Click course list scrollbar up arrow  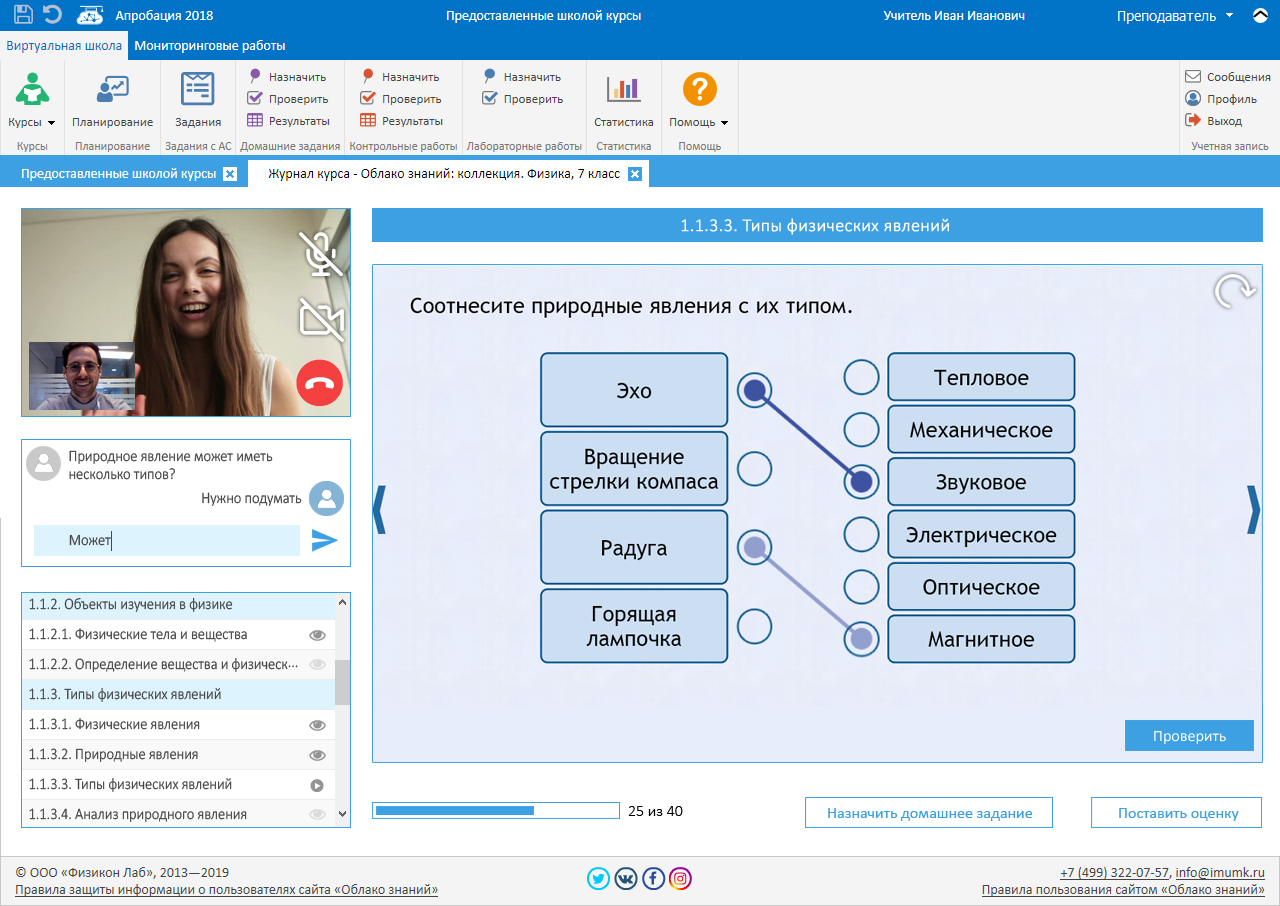pyautogui.click(x=343, y=602)
